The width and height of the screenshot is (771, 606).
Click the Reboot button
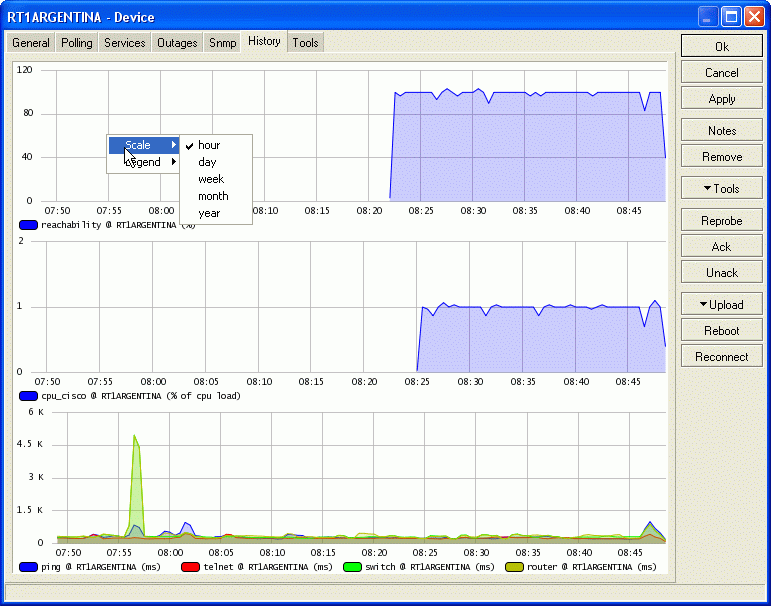click(x=721, y=331)
